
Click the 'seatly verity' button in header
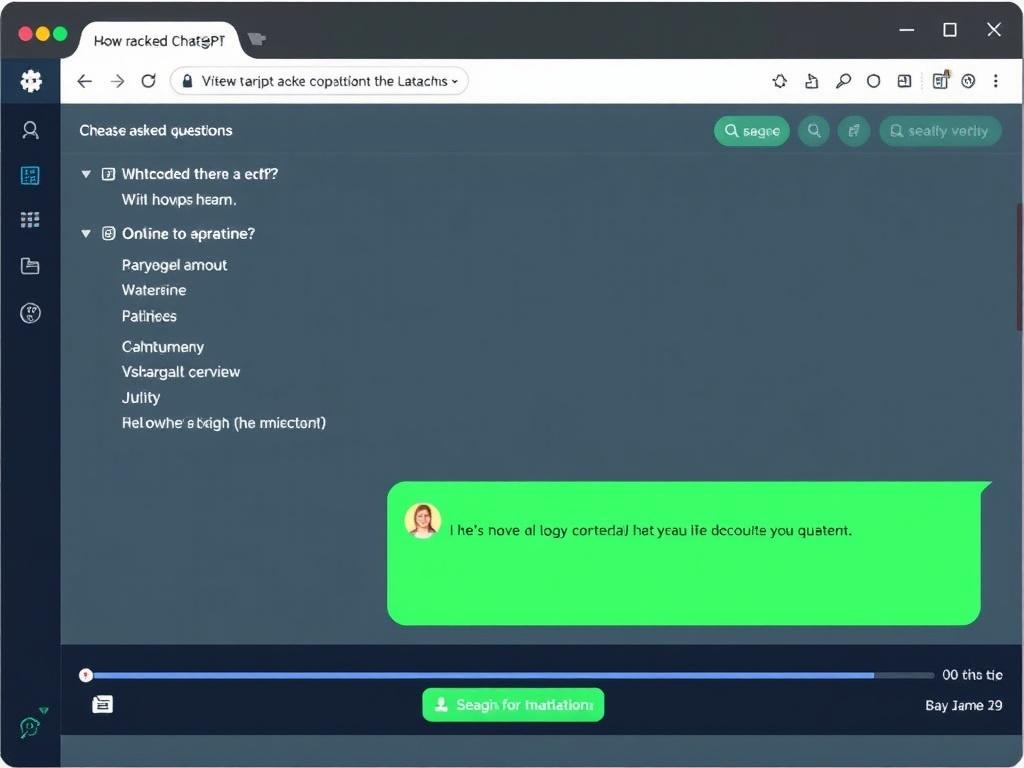pos(939,130)
